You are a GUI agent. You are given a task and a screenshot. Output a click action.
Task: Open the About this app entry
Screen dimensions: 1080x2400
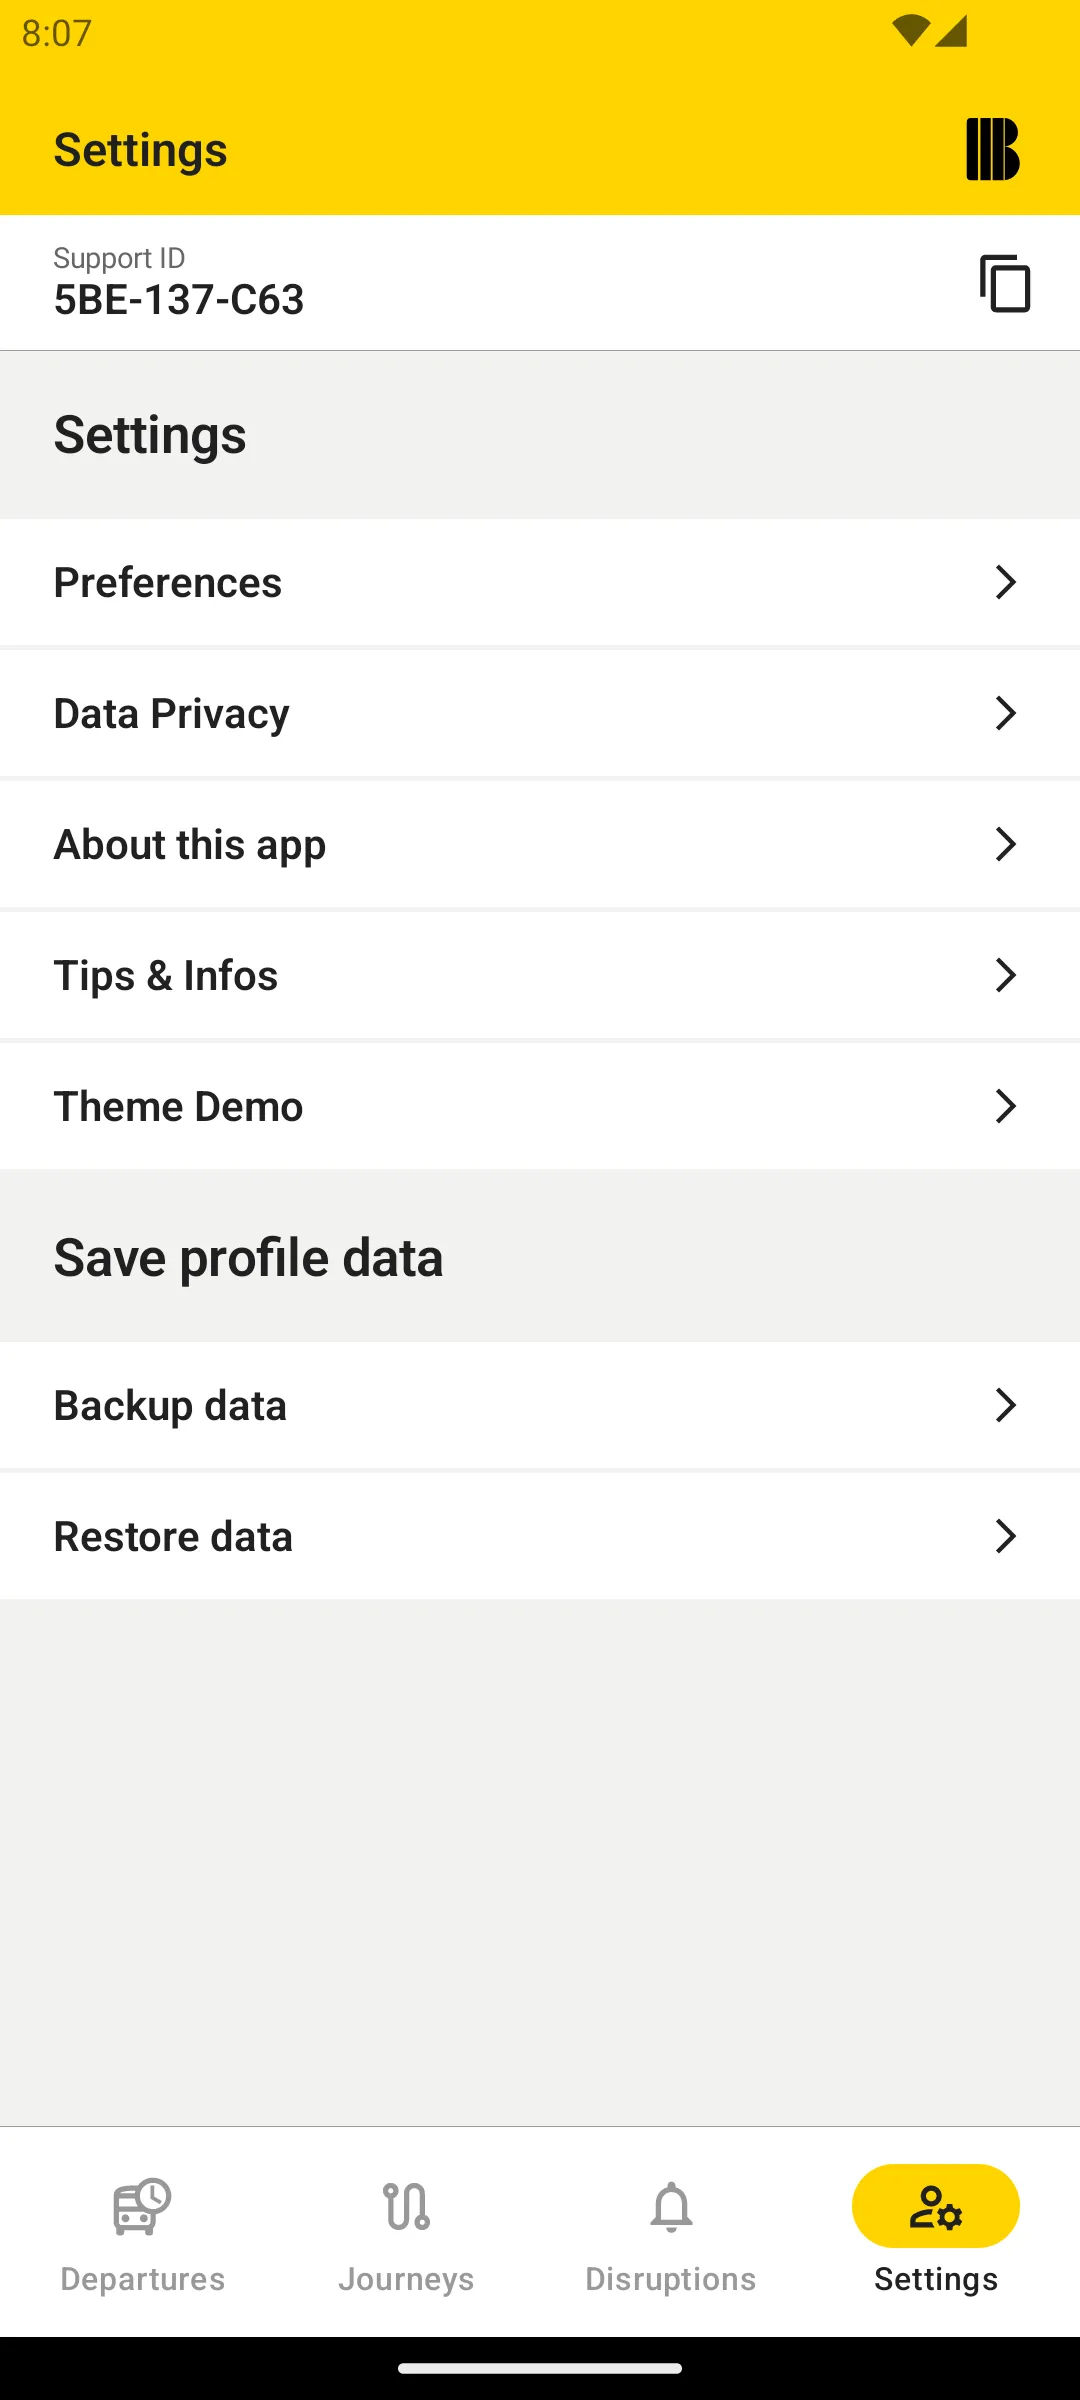tap(190, 845)
